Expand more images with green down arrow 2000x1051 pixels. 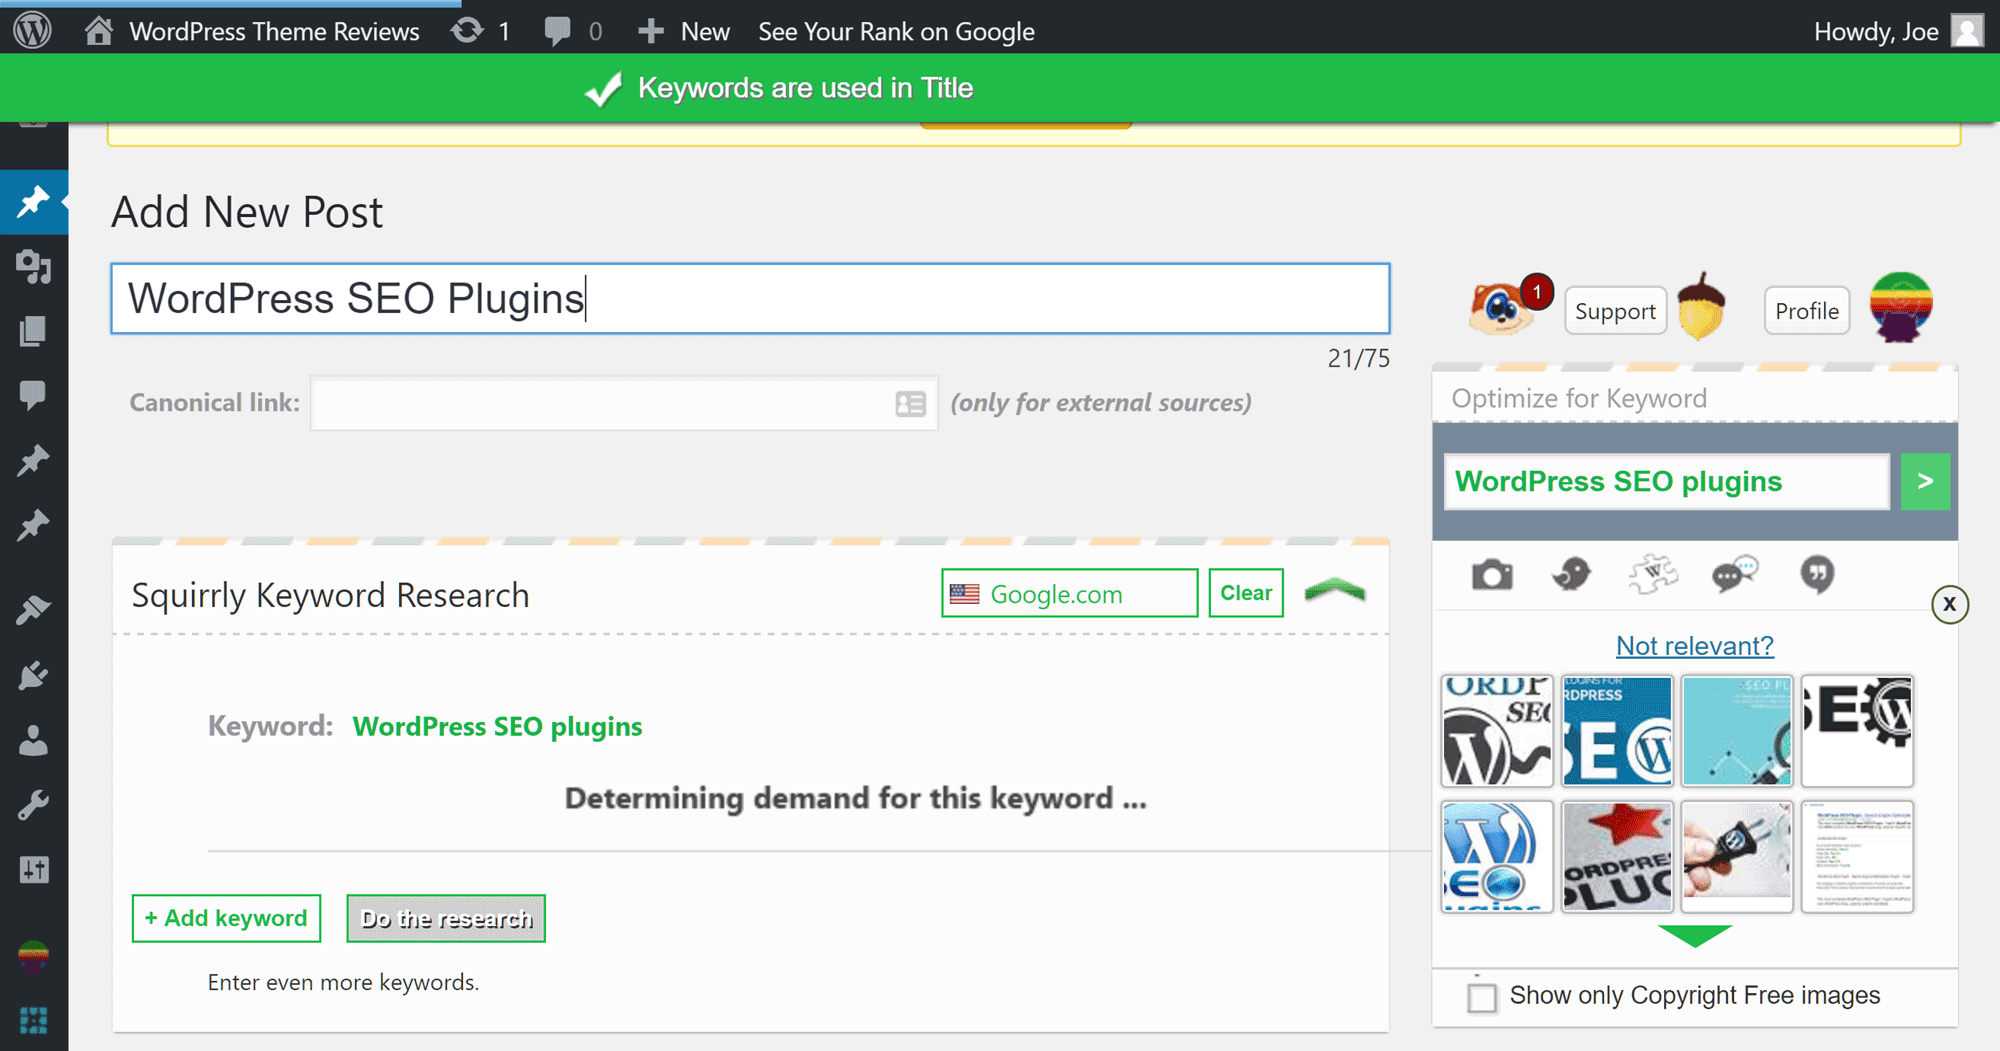1695,936
